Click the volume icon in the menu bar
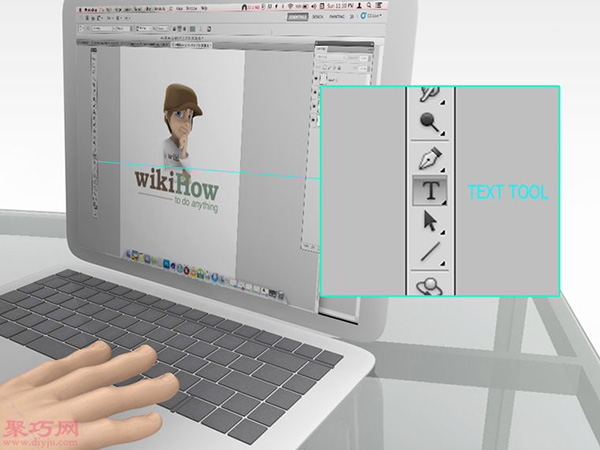 click(314, 7)
